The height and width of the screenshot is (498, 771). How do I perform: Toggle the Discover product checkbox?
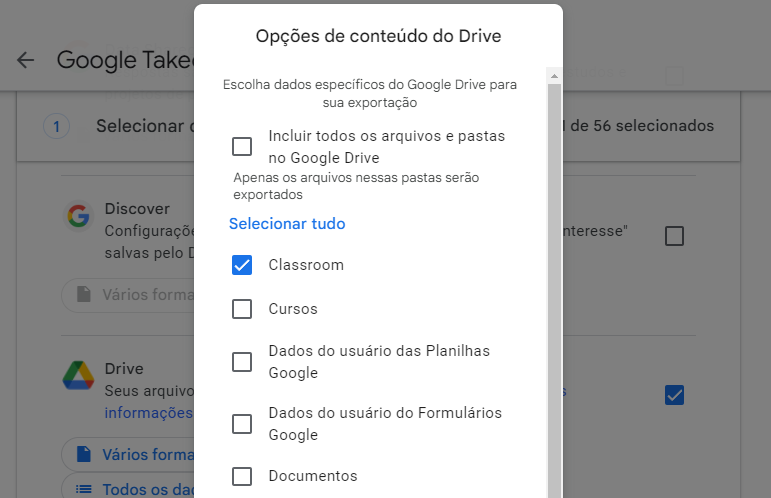674,236
